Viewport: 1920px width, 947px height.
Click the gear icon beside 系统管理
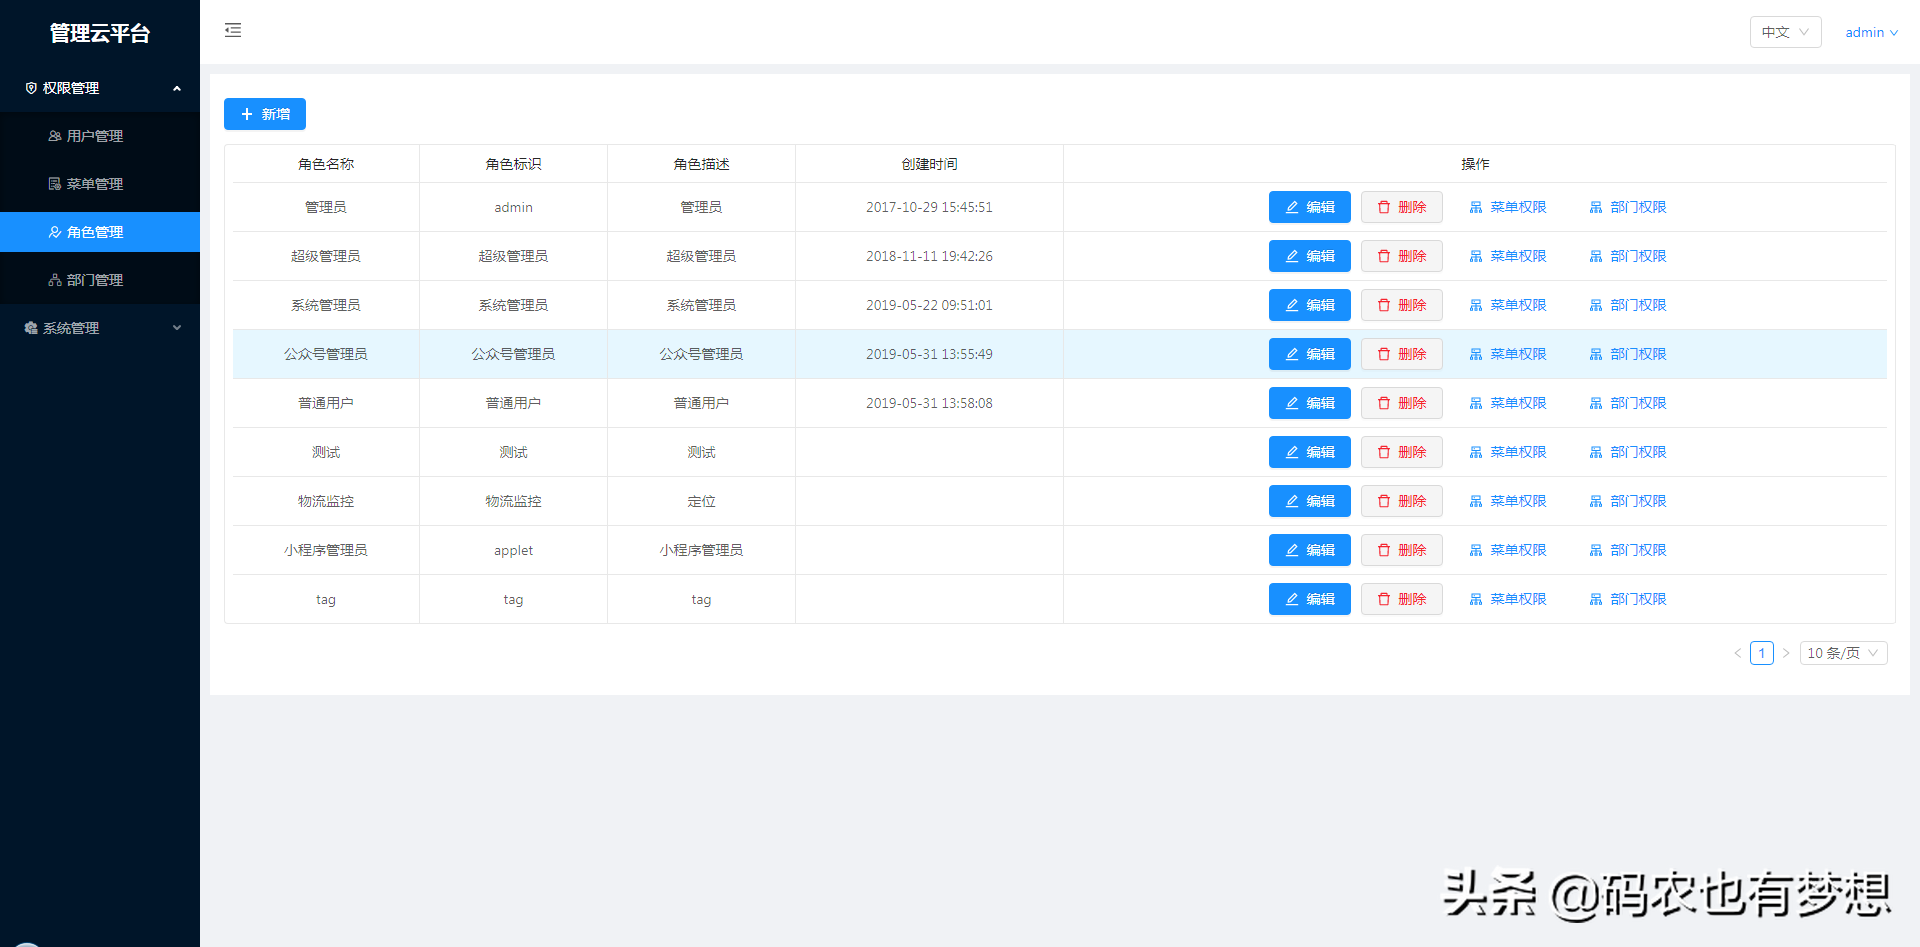click(x=31, y=328)
